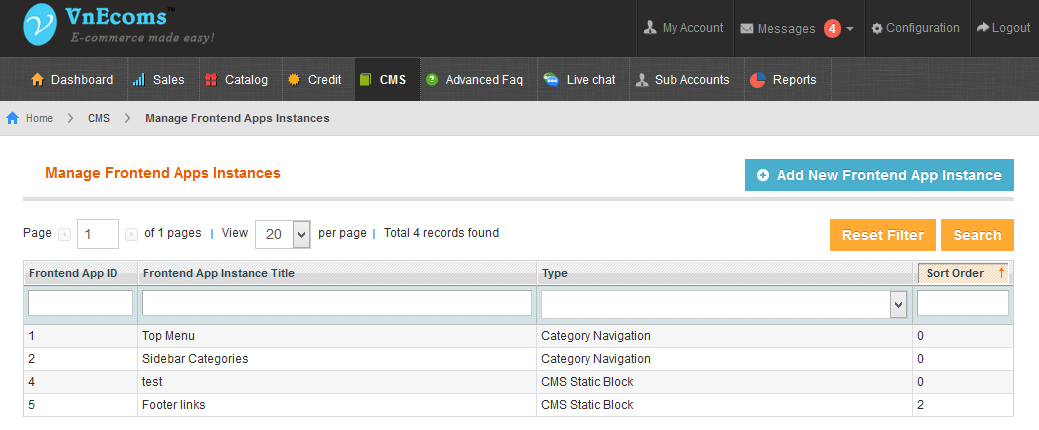
Task: Open the Messages link
Action: [x=787, y=28]
